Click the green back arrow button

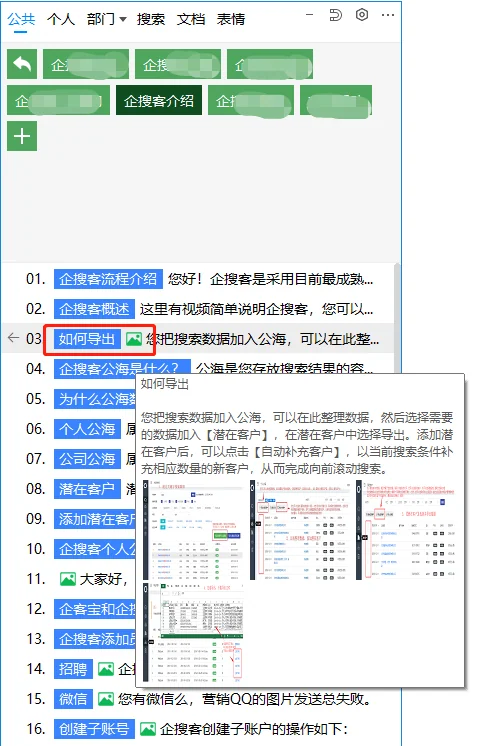click(22, 64)
